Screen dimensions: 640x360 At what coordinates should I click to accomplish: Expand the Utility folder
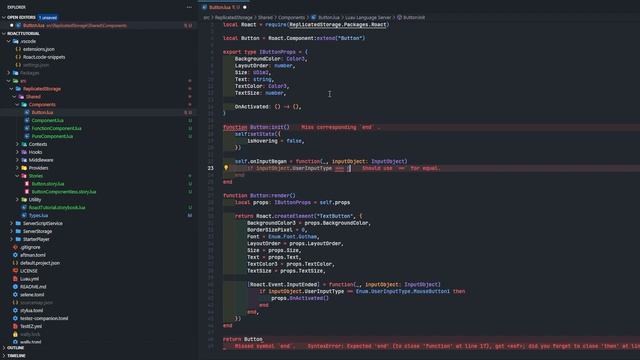pyautogui.click(x=17, y=200)
